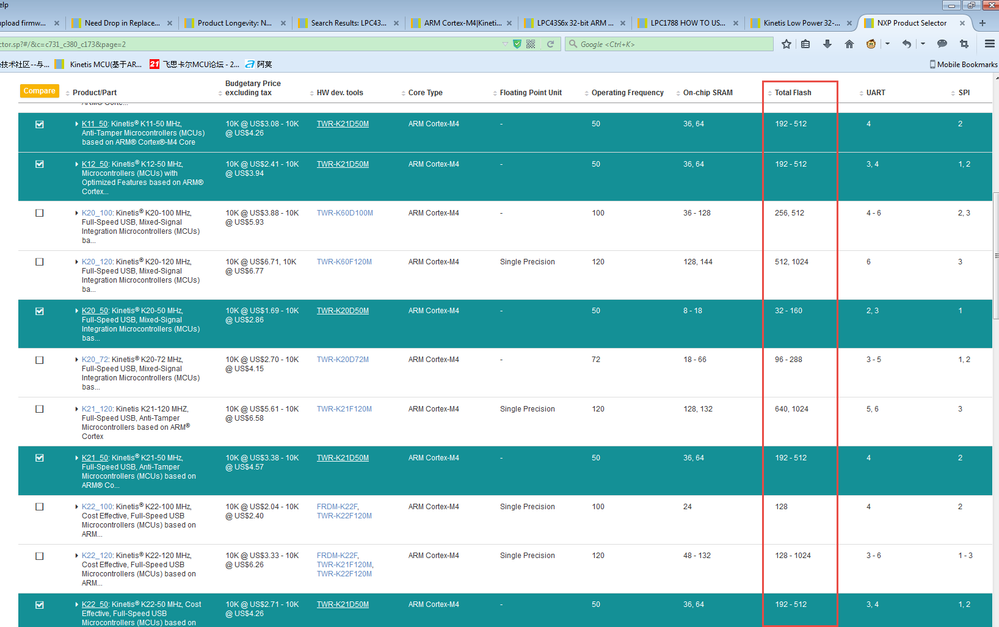Open the K20_120 product link
999x627 pixels.
click(x=97, y=262)
